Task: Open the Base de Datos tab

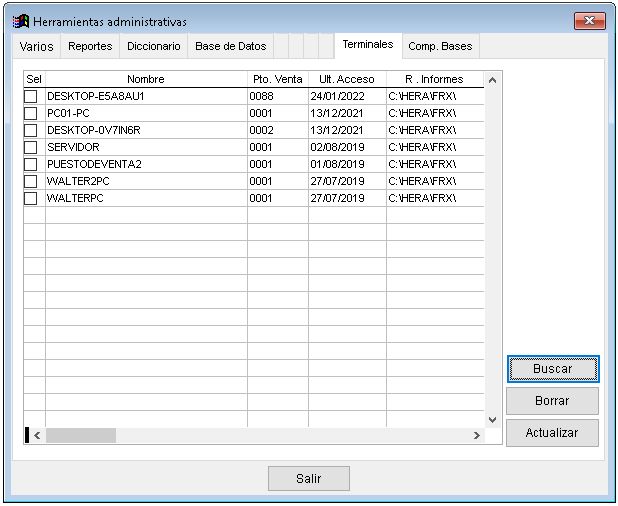Action: (x=230, y=47)
